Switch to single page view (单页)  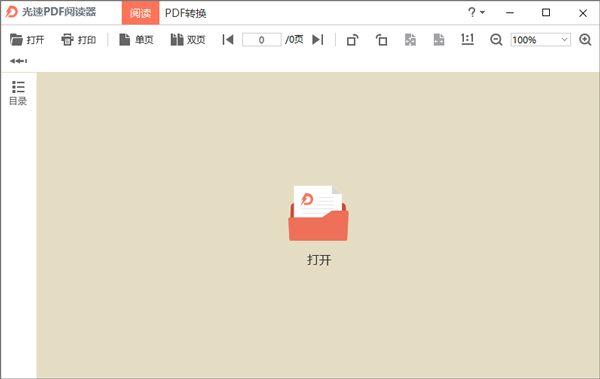click(x=136, y=39)
